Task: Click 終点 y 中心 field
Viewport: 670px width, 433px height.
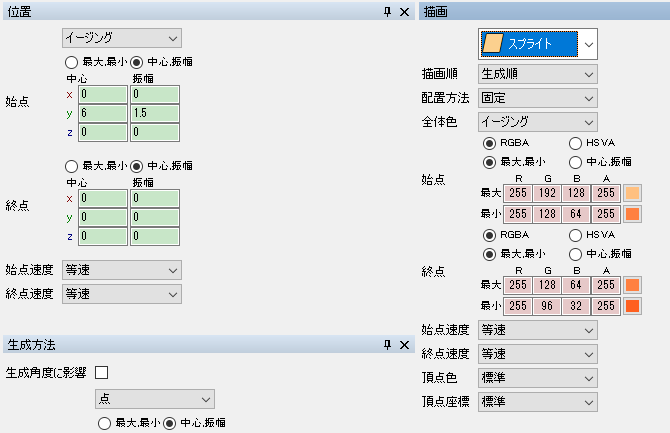Action: tap(103, 217)
